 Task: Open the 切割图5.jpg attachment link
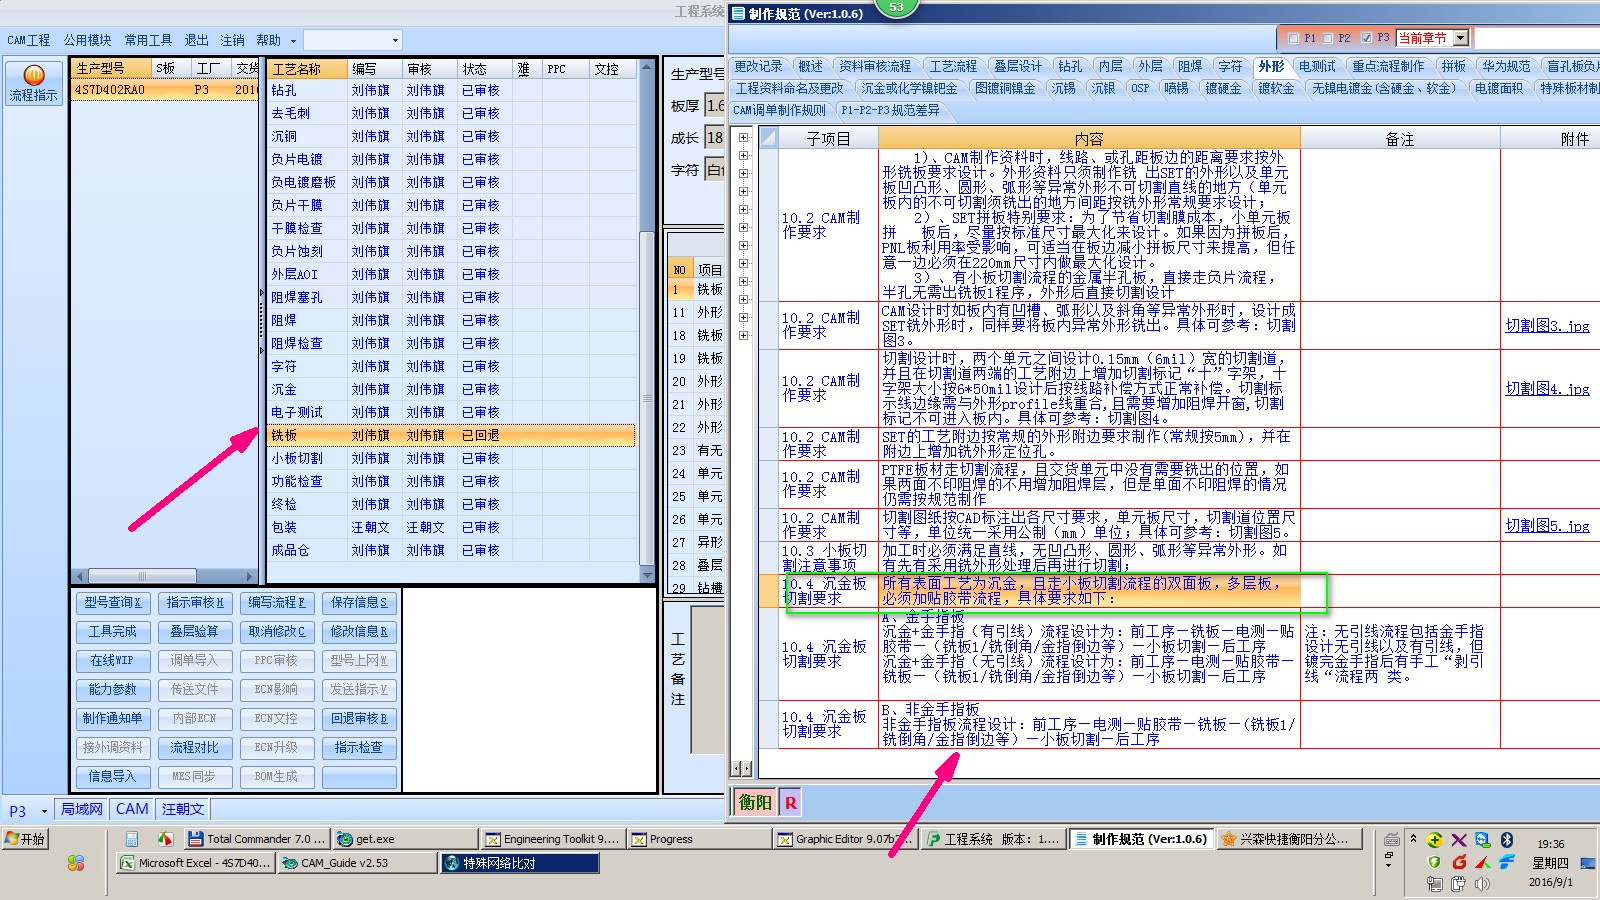[x=1547, y=525]
